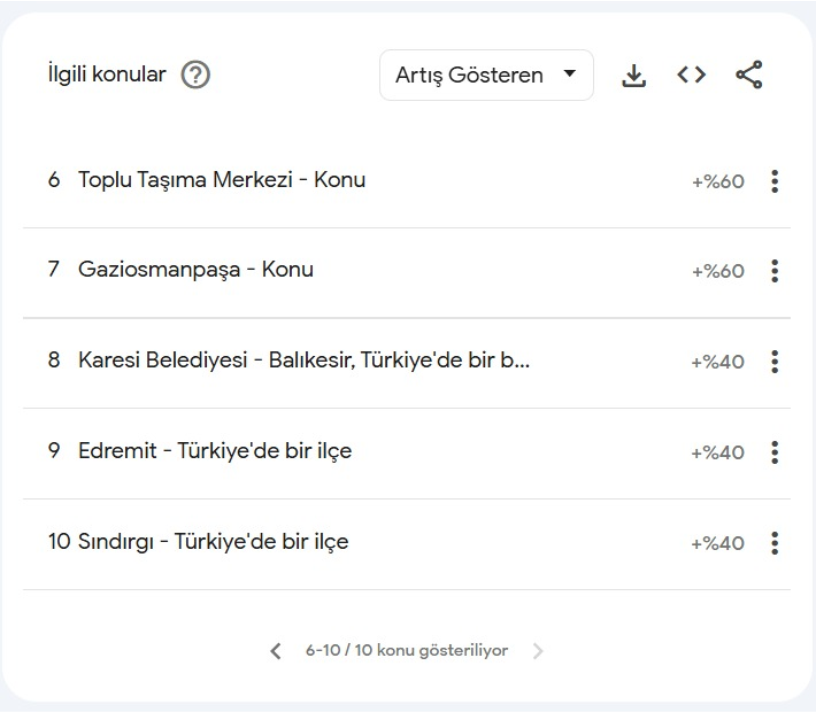Open the Gaziosmanpaşa topic
The height and width of the screenshot is (712, 816).
[195, 271]
